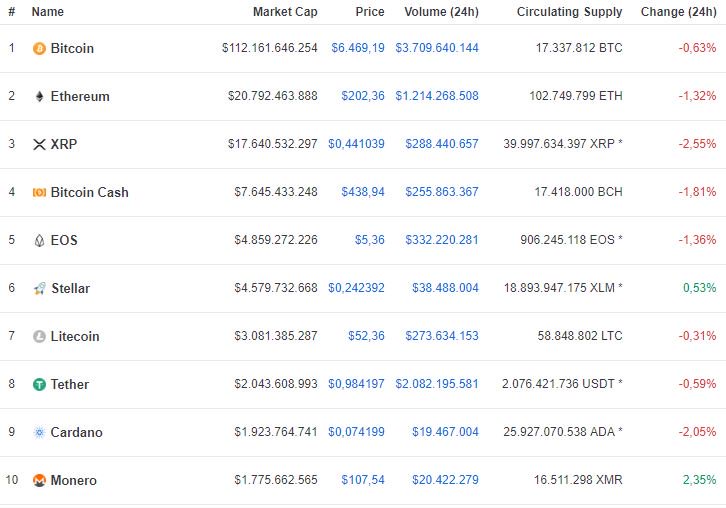
Task: Click supply 17.337.812 BTC
Action: [x=579, y=48]
